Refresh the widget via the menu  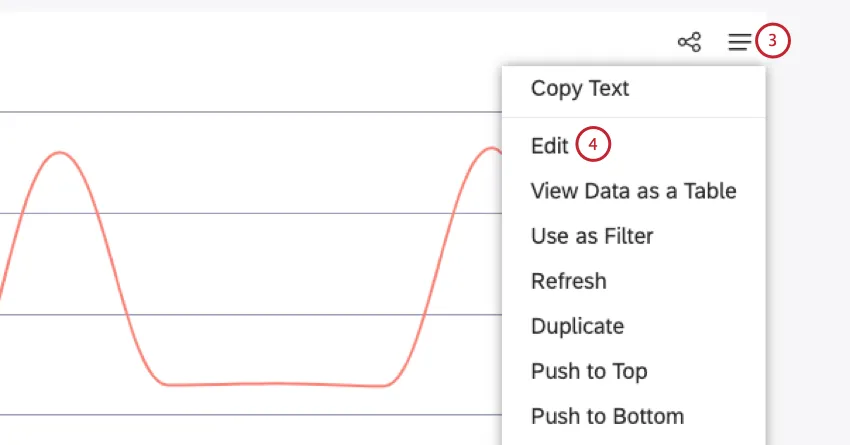(568, 281)
